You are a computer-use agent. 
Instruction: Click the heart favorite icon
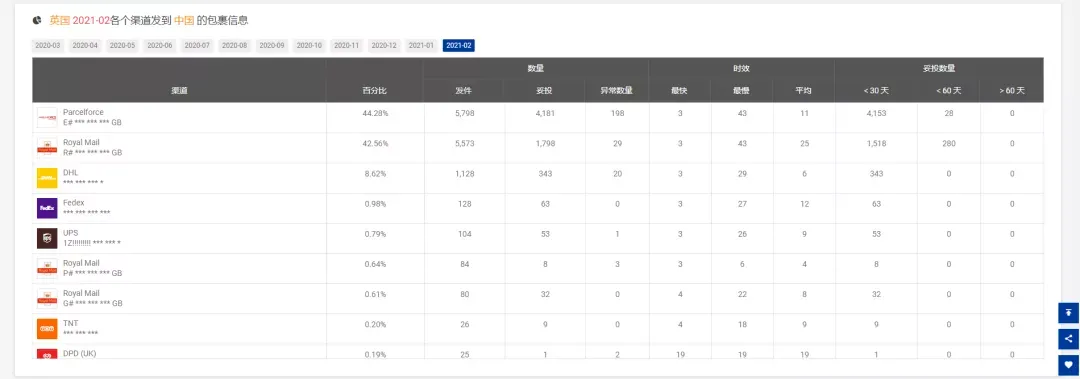(x=1068, y=365)
